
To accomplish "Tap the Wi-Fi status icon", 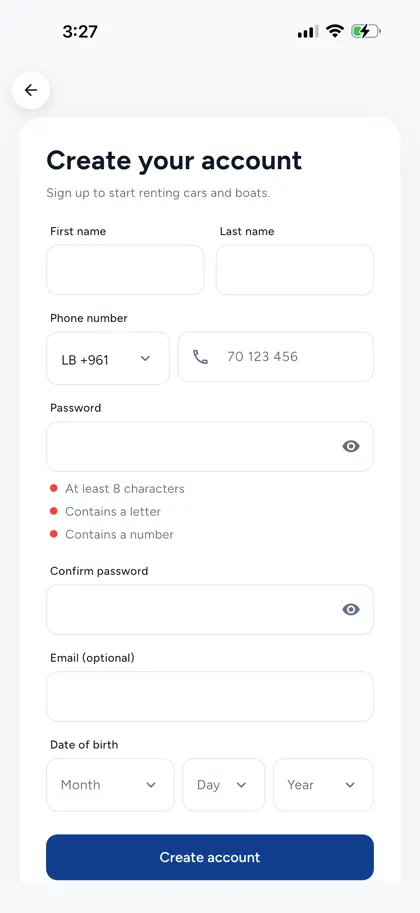I will pos(334,31).
